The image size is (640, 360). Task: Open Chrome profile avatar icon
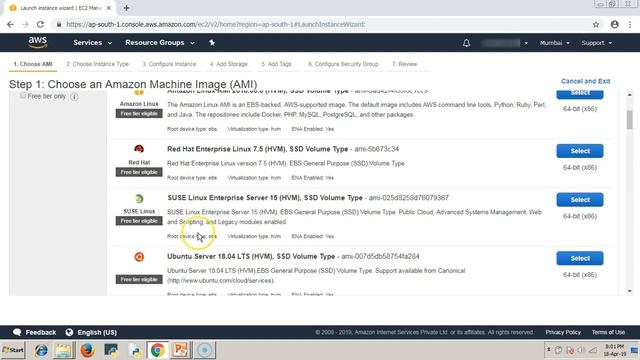click(x=614, y=24)
